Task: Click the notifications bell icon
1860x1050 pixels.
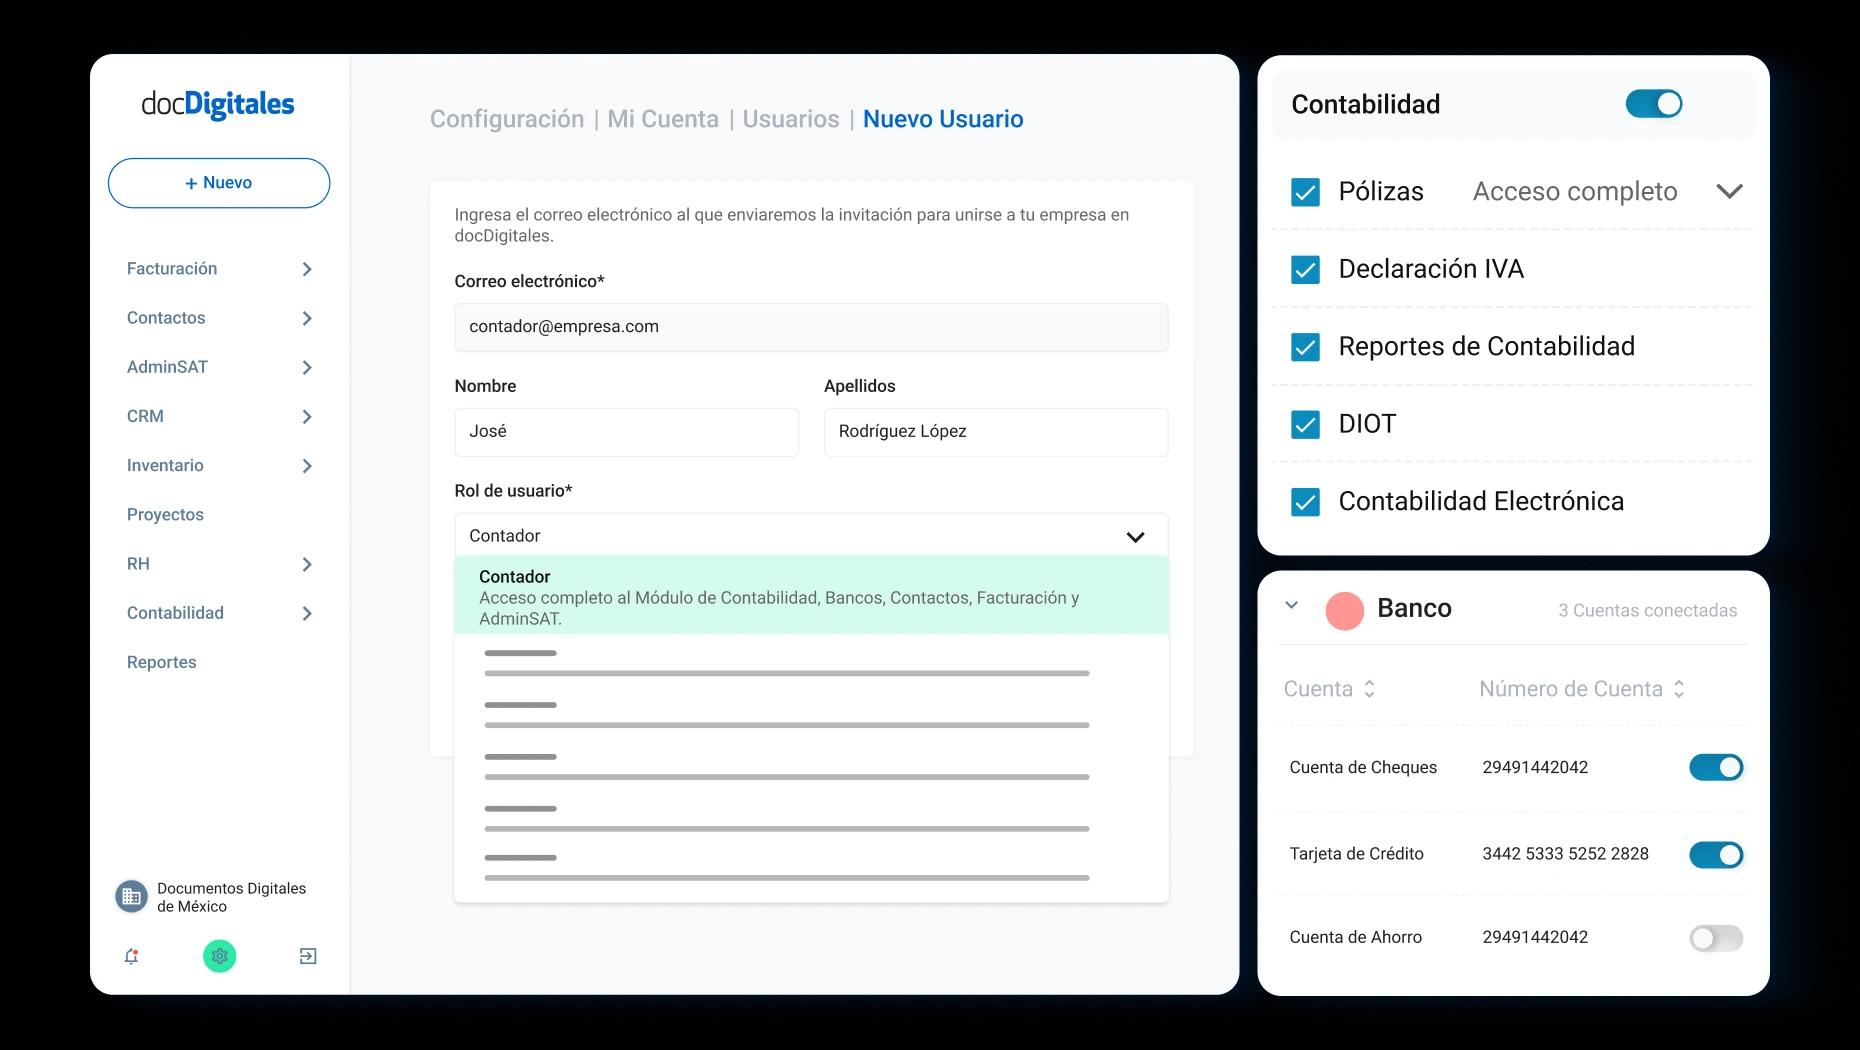Action: (131, 956)
